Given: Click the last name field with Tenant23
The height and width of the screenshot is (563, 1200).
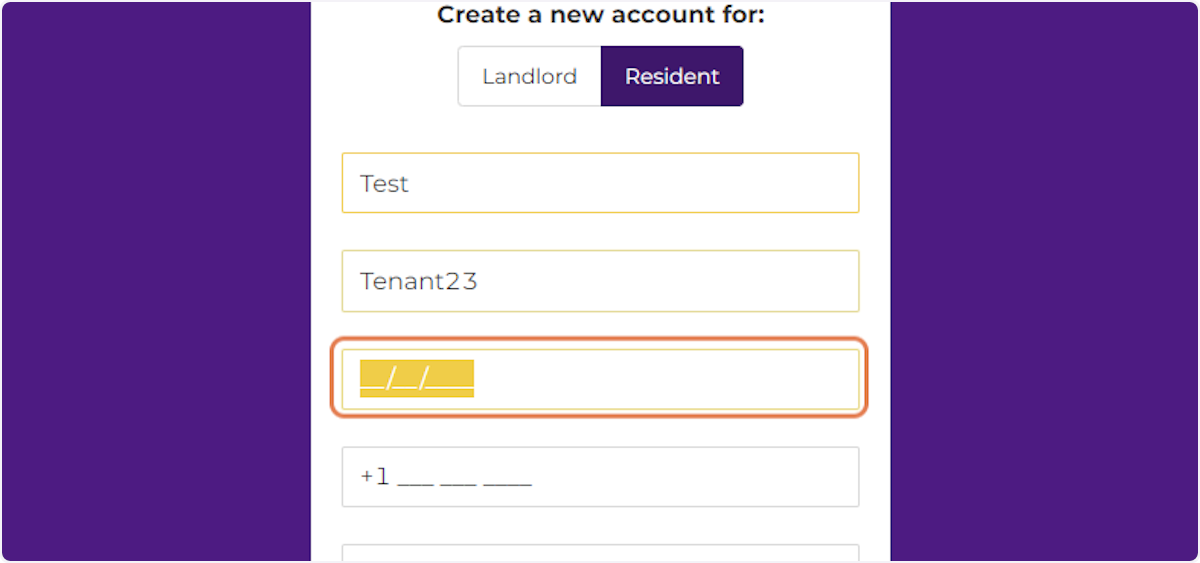Looking at the screenshot, I should click(600, 281).
